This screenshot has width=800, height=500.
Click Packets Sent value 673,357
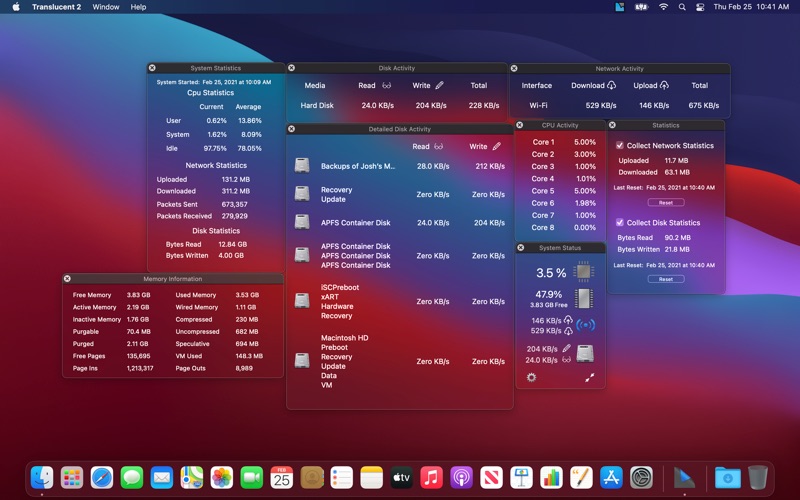click(x=234, y=204)
